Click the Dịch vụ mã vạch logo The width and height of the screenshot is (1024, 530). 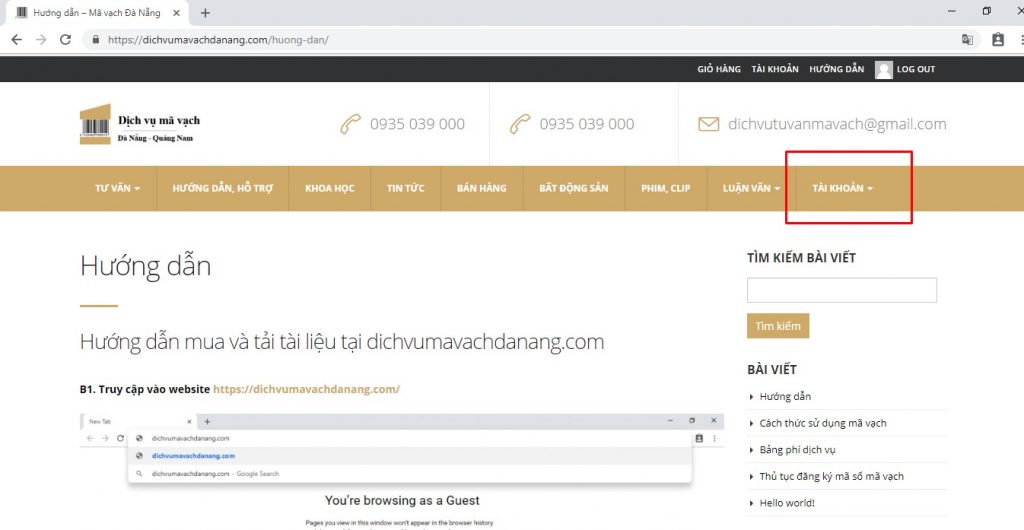pos(140,125)
